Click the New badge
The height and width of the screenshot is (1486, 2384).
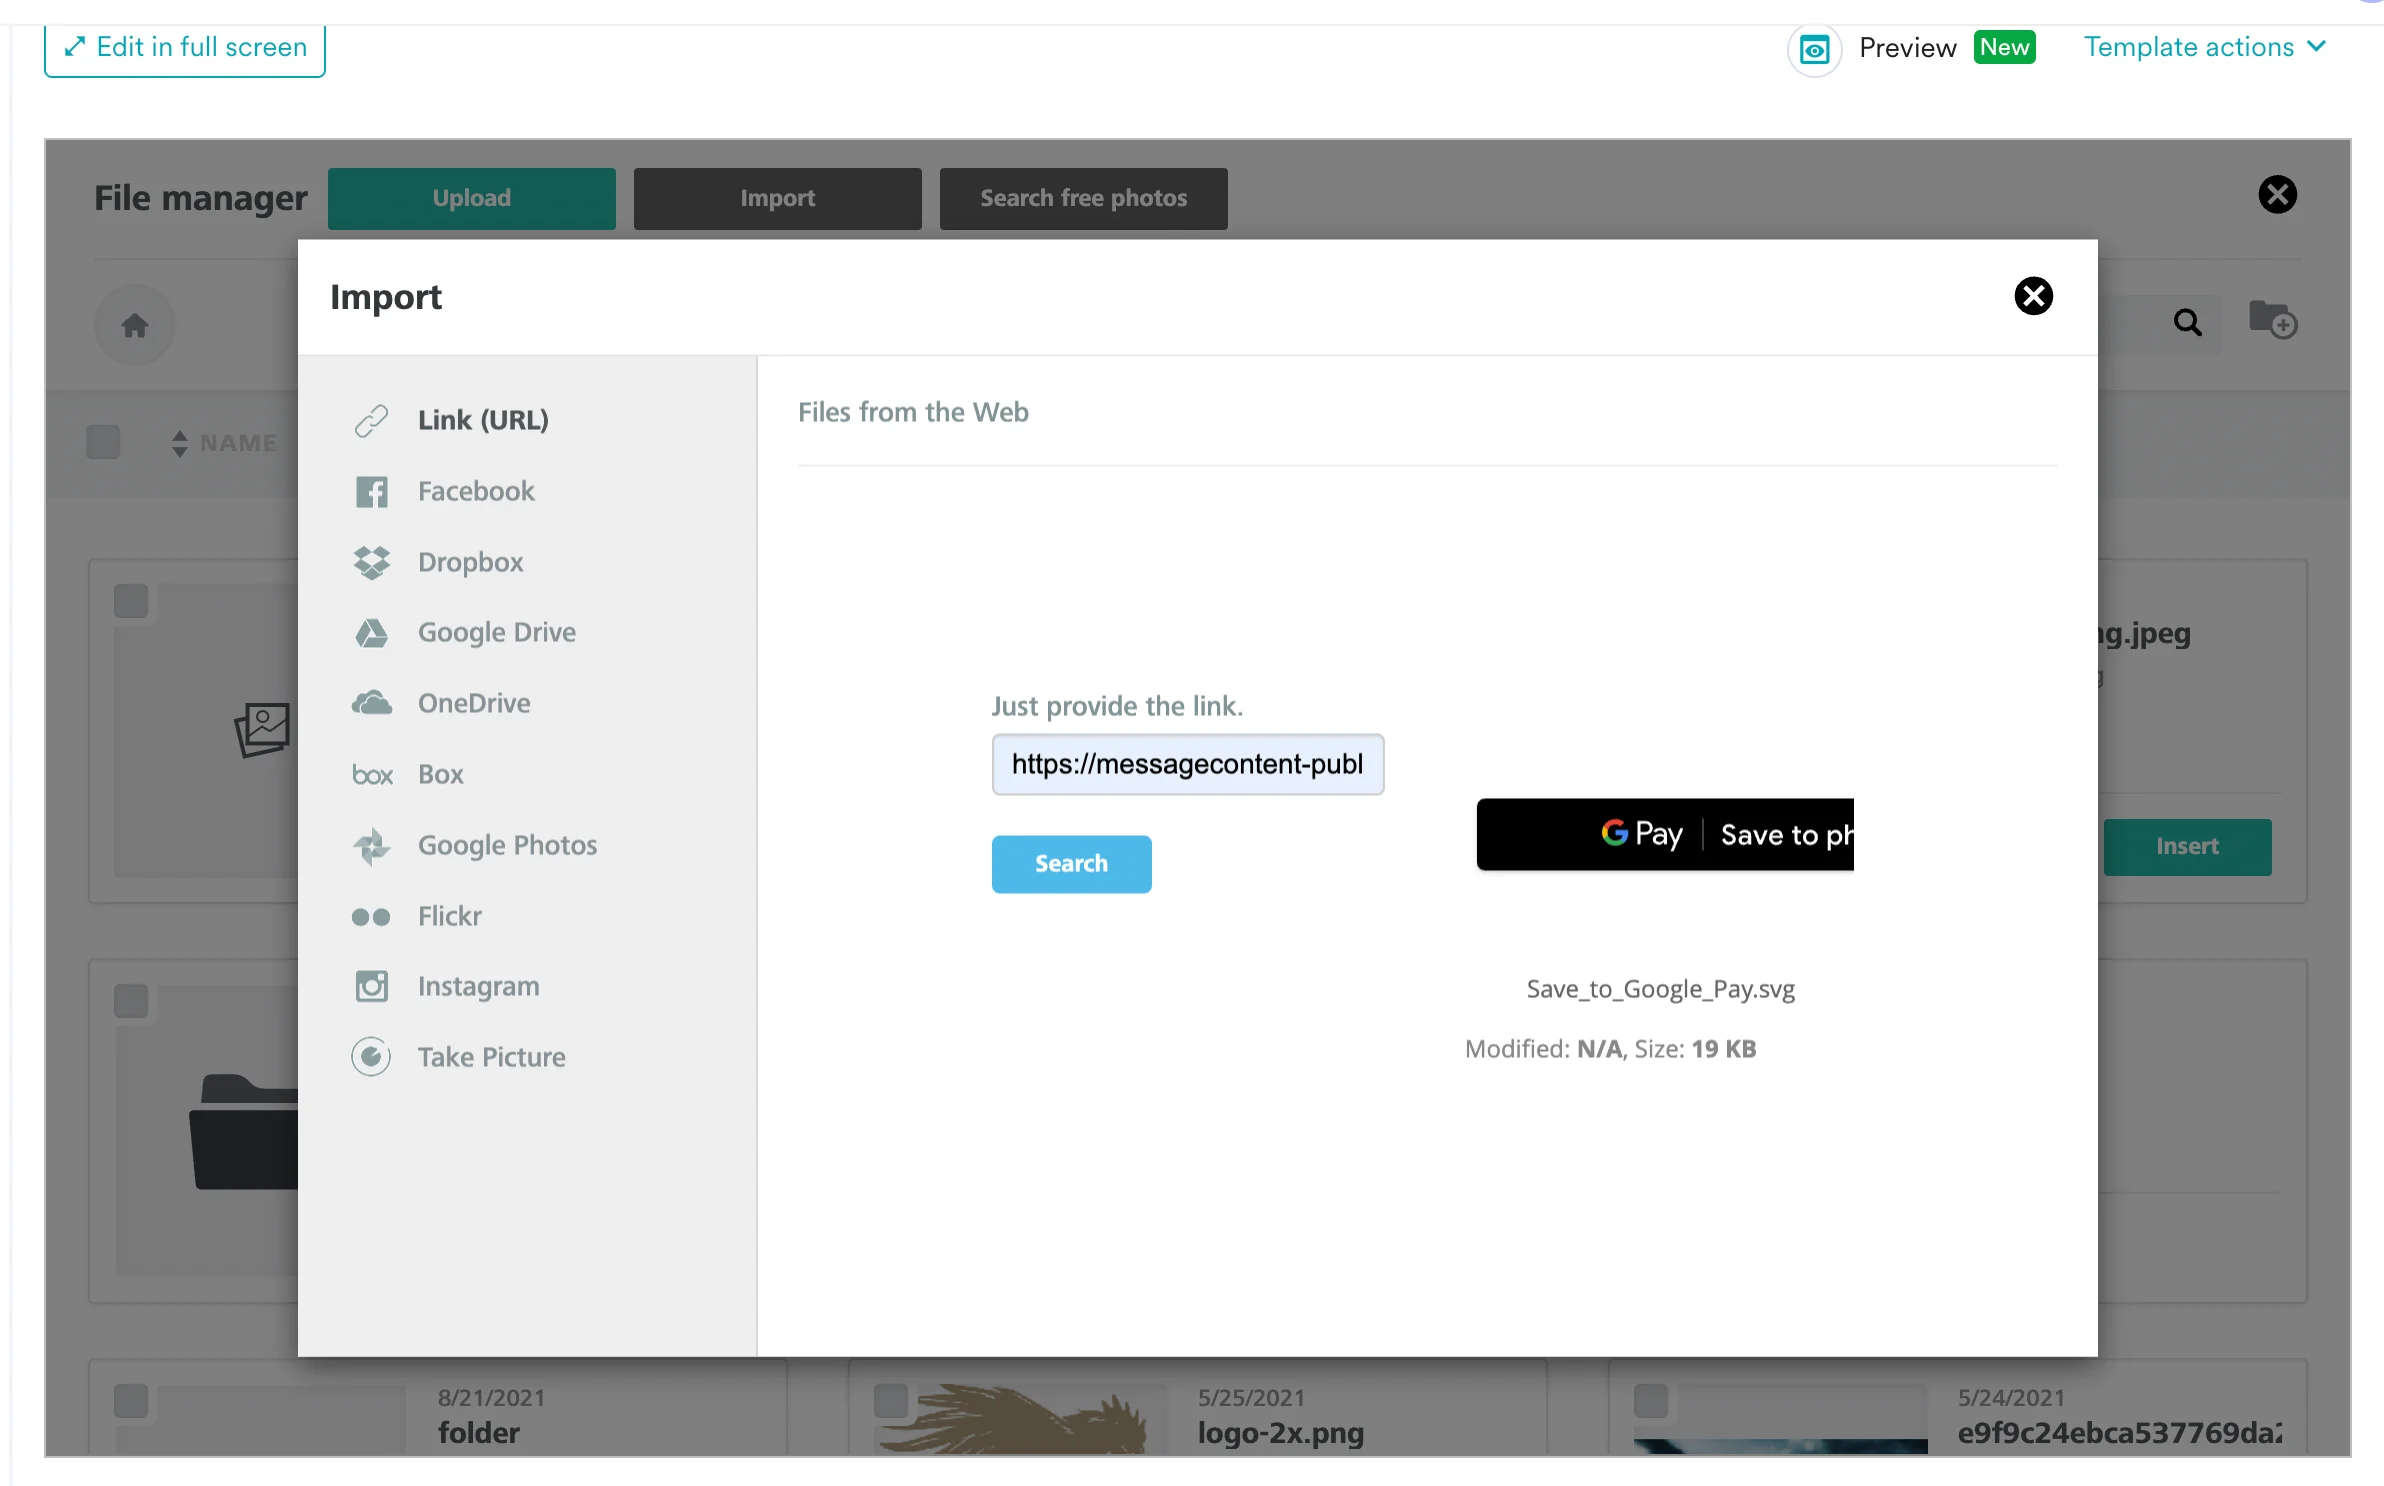pos(2004,47)
